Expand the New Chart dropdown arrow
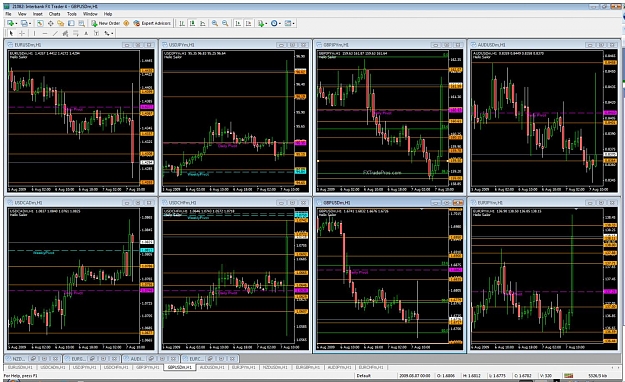 (16, 24)
